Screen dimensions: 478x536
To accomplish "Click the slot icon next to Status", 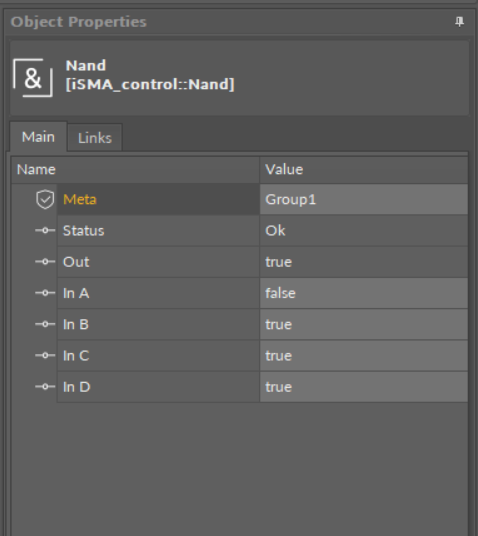I will [45, 231].
